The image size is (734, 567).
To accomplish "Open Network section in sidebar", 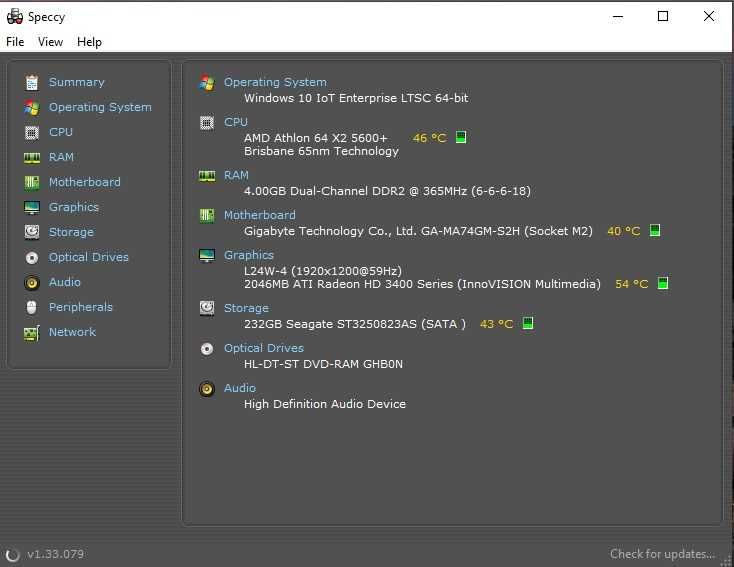I will coord(73,332).
